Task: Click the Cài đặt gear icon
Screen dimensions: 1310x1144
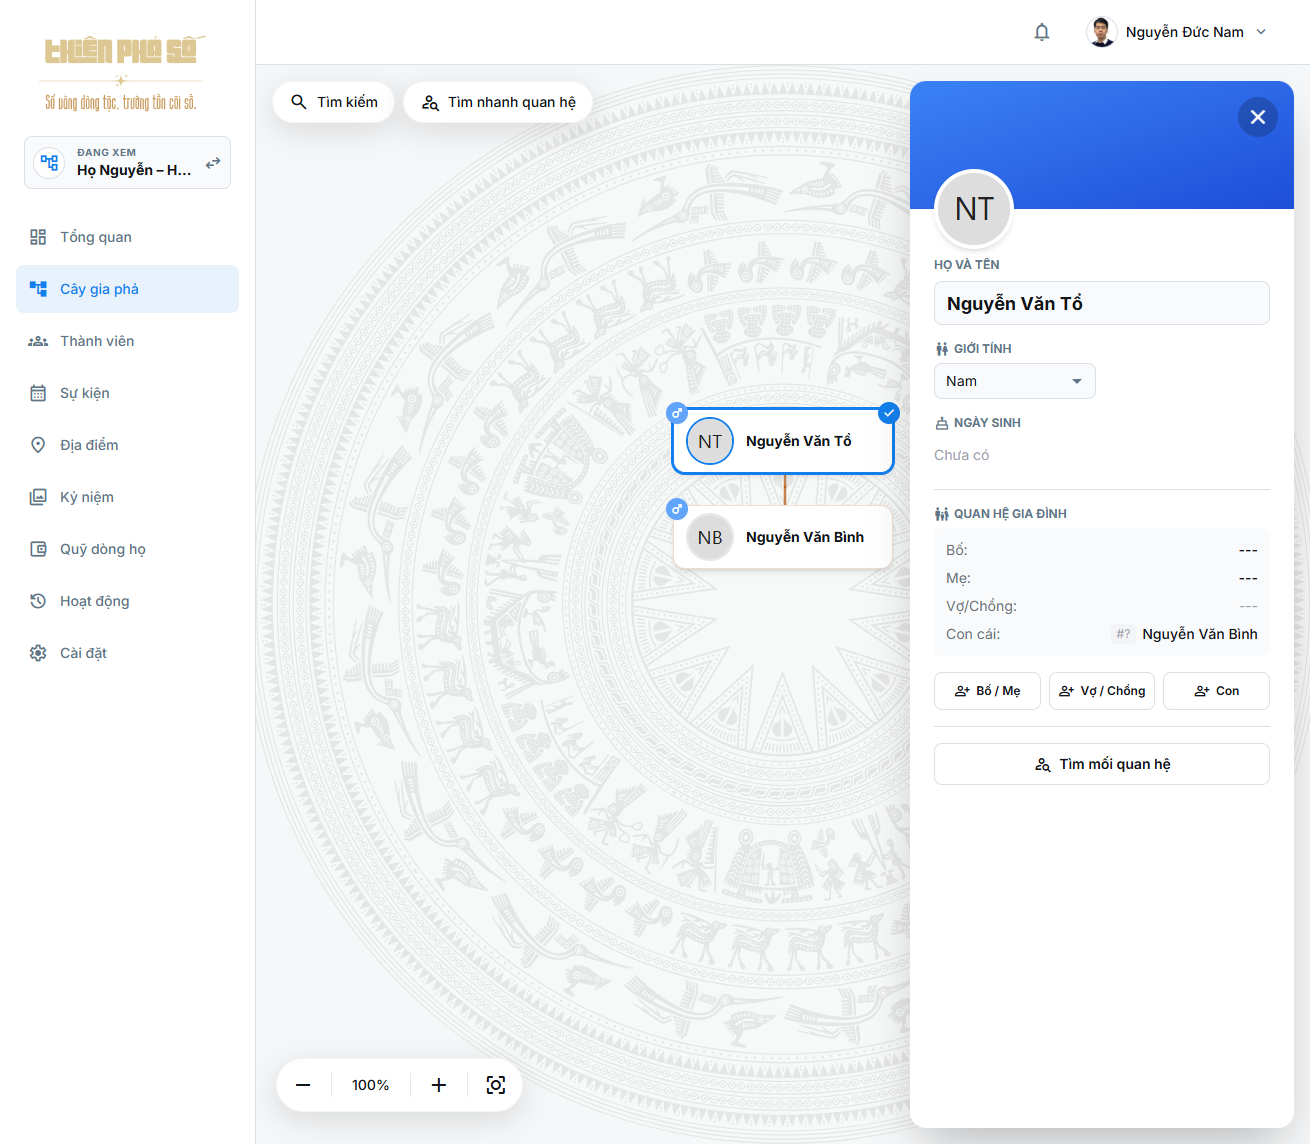Action: (x=38, y=653)
